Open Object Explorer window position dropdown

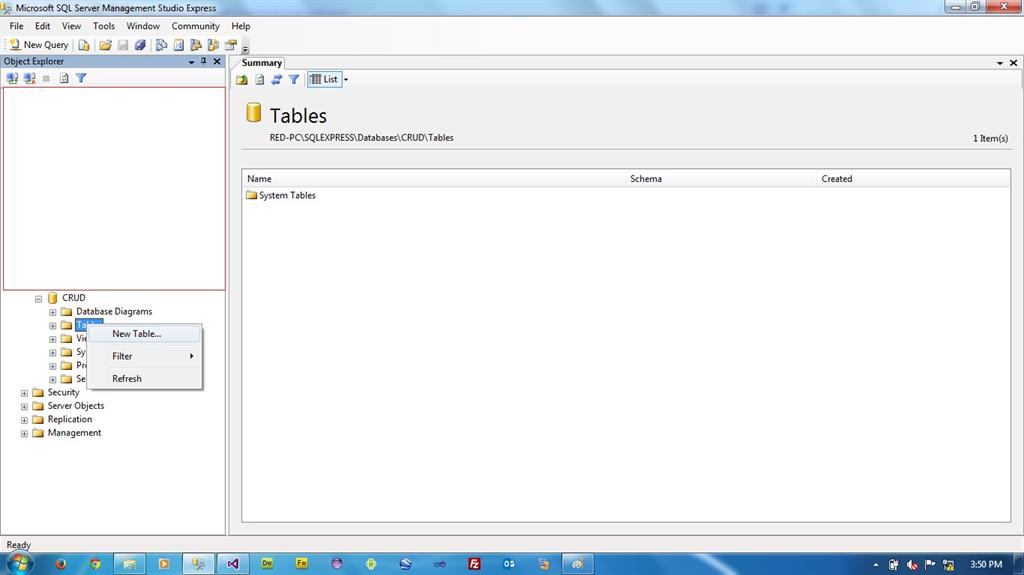191,62
